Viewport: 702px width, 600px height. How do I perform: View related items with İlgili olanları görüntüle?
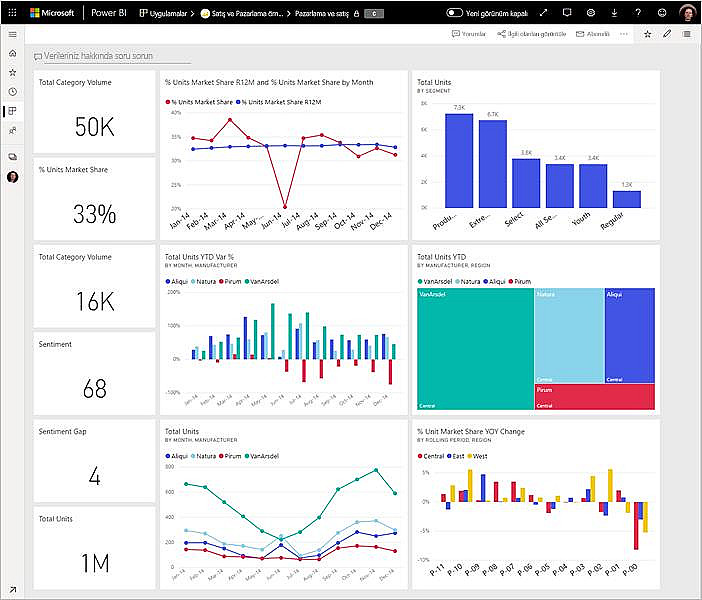[x=531, y=34]
